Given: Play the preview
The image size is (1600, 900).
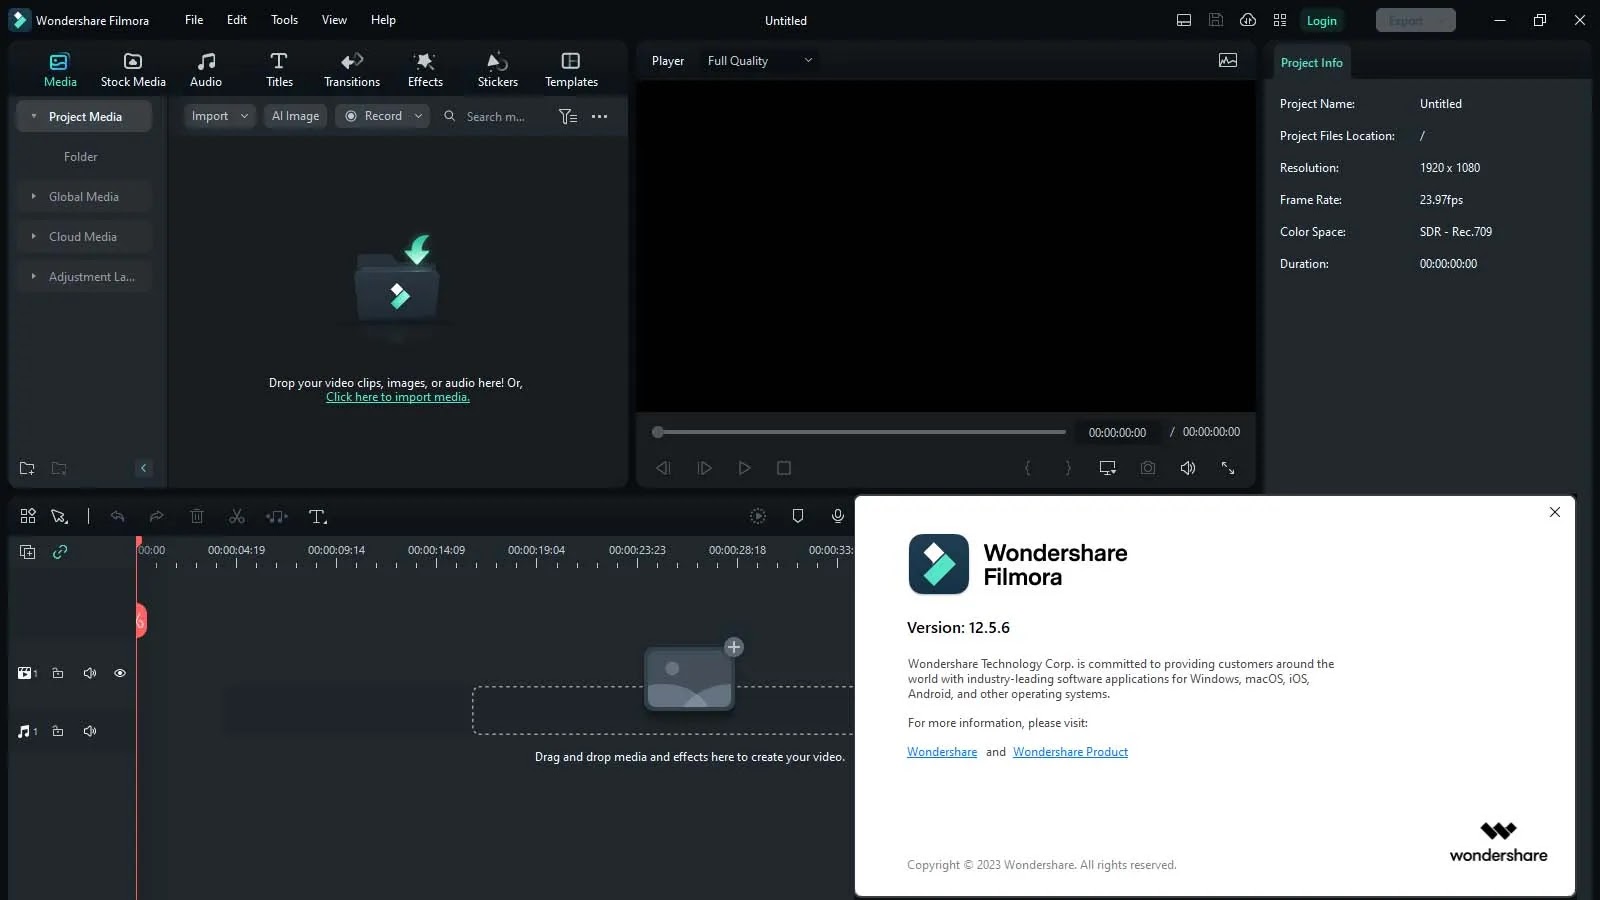Looking at the screenshot, I should coord(744,468).
